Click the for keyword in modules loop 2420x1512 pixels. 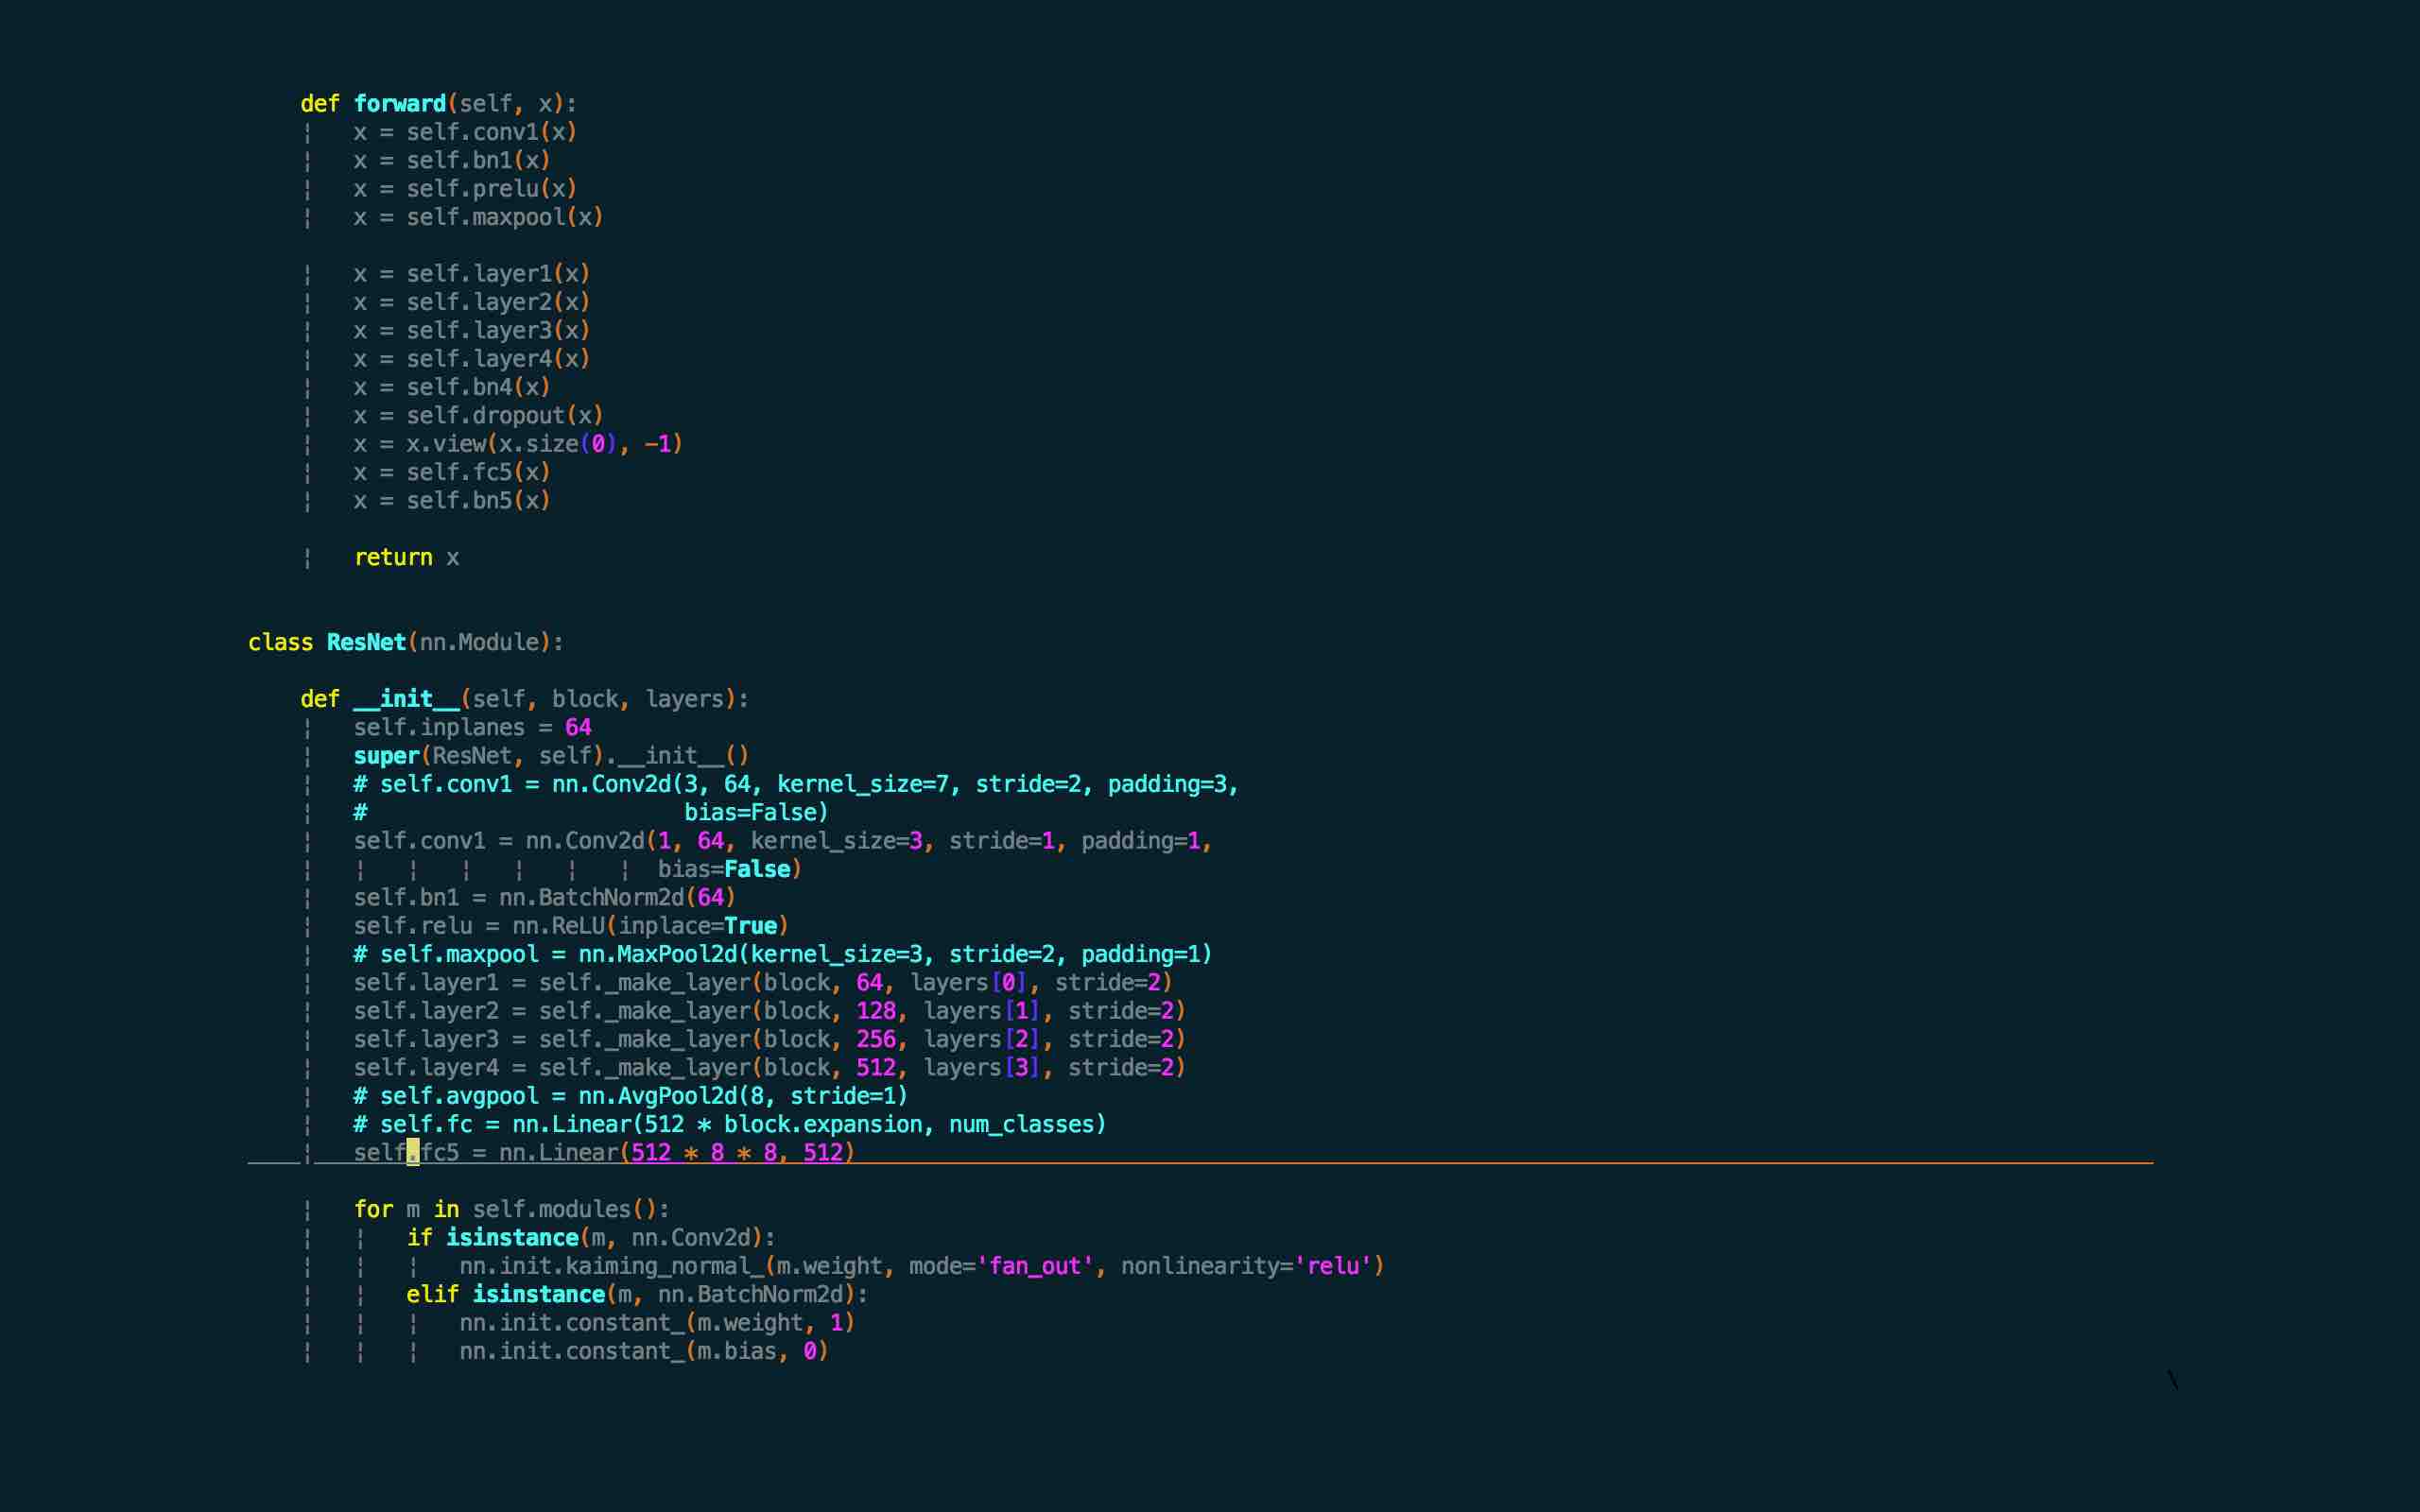pos(373,1209)
